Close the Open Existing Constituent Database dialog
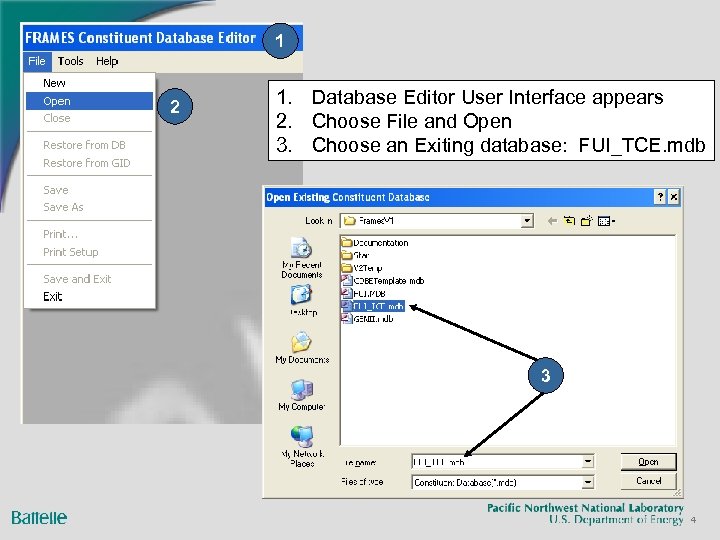This screenshot has width=720, height=540. (674, 197)
